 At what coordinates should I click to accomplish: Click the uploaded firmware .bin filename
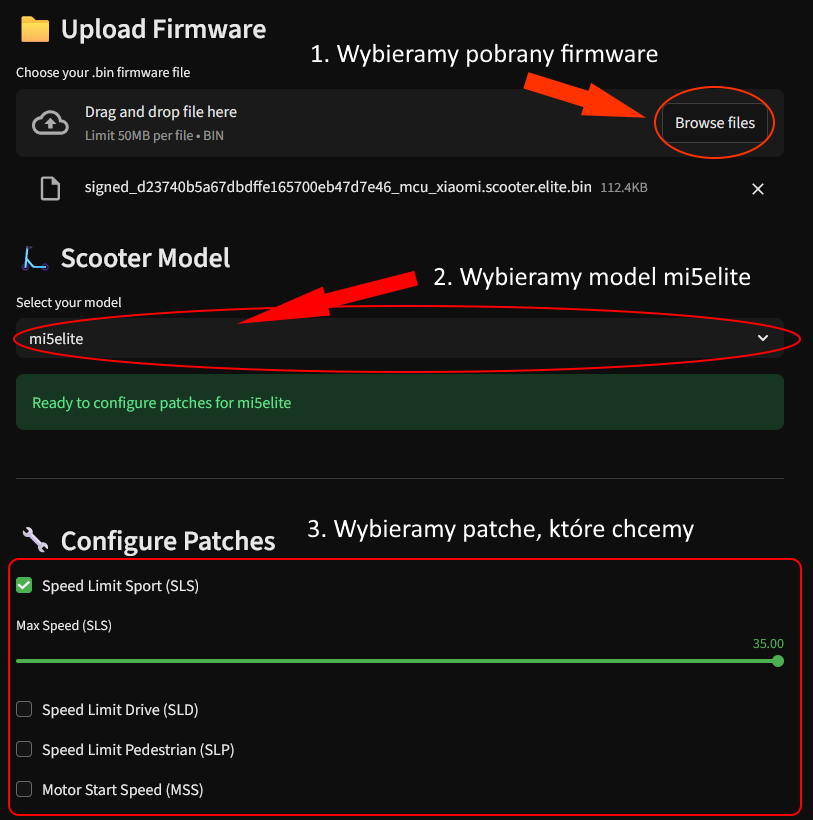[338, 187]
